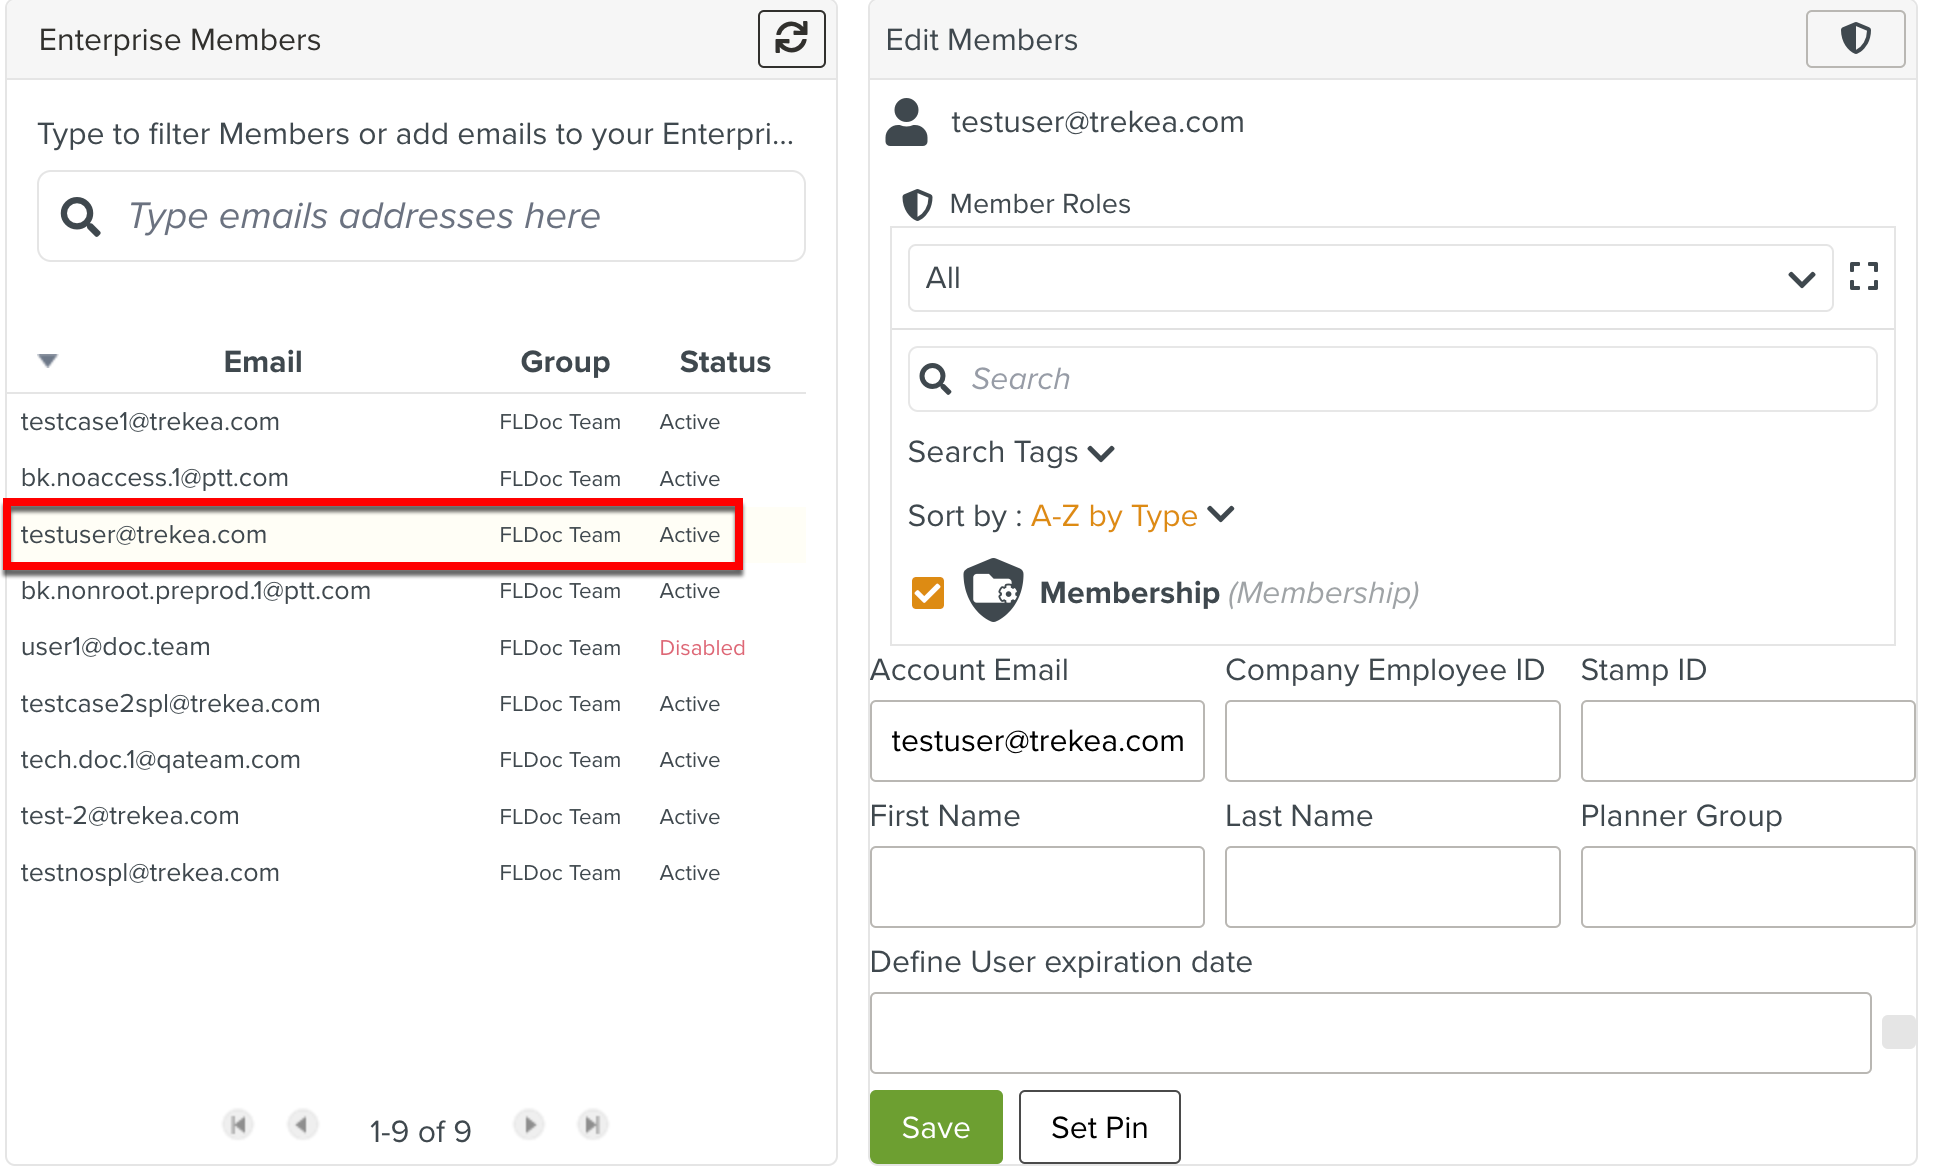Jump to the last members page

[593, 1125]
